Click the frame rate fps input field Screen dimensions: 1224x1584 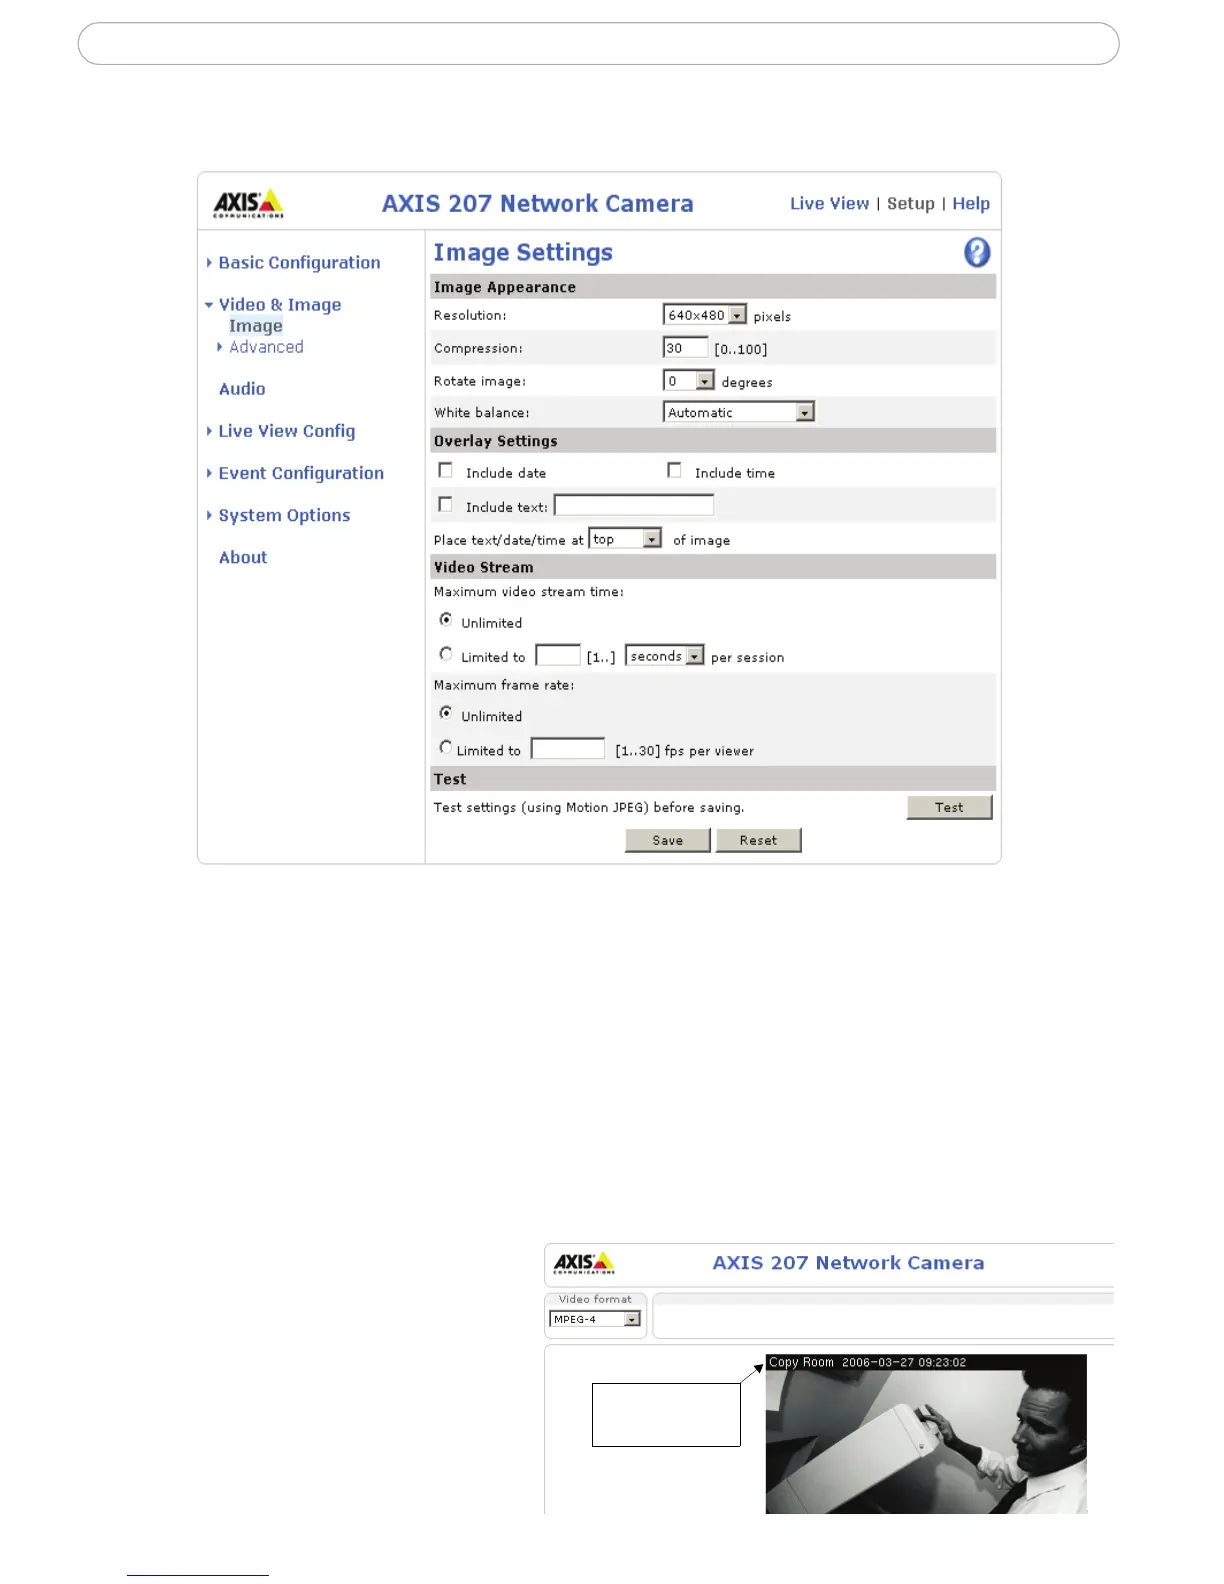(x=568, y=749)
